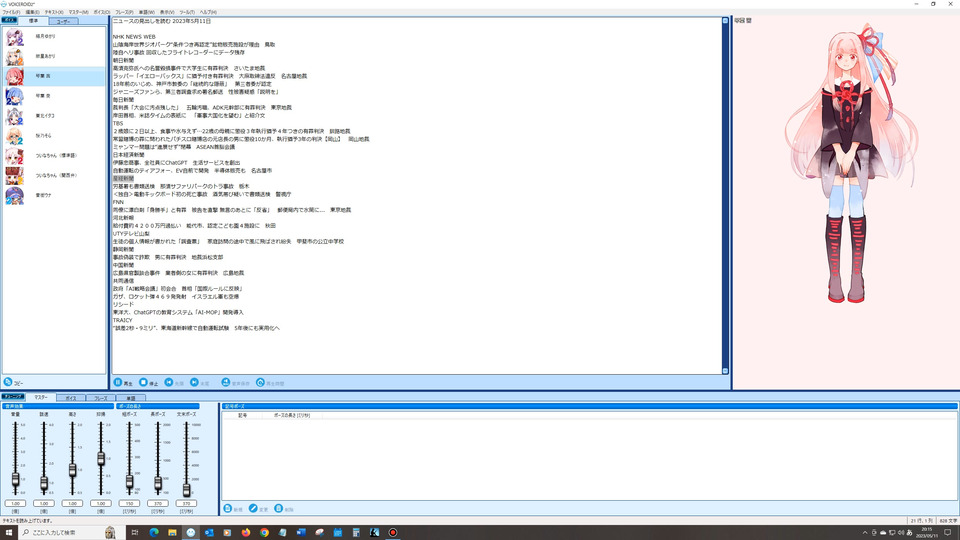Click the red recording icon on taskbar
This screenshot has height=540, width=960.
point(393,533)
